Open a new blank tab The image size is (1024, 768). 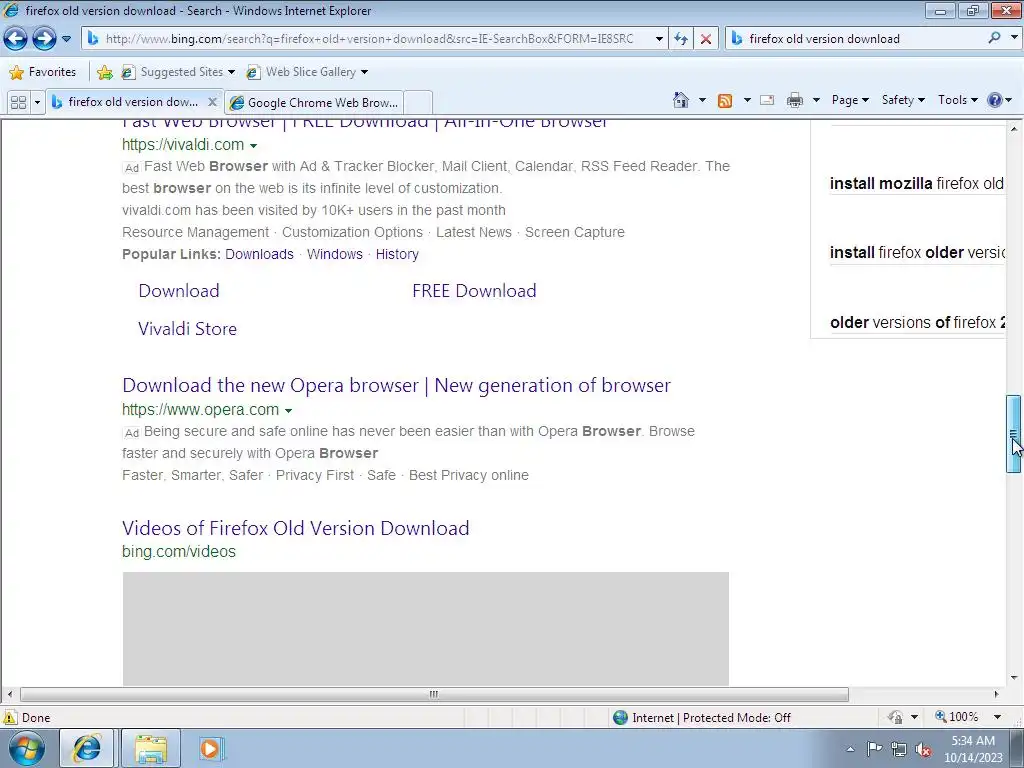(x=418, y=103)
